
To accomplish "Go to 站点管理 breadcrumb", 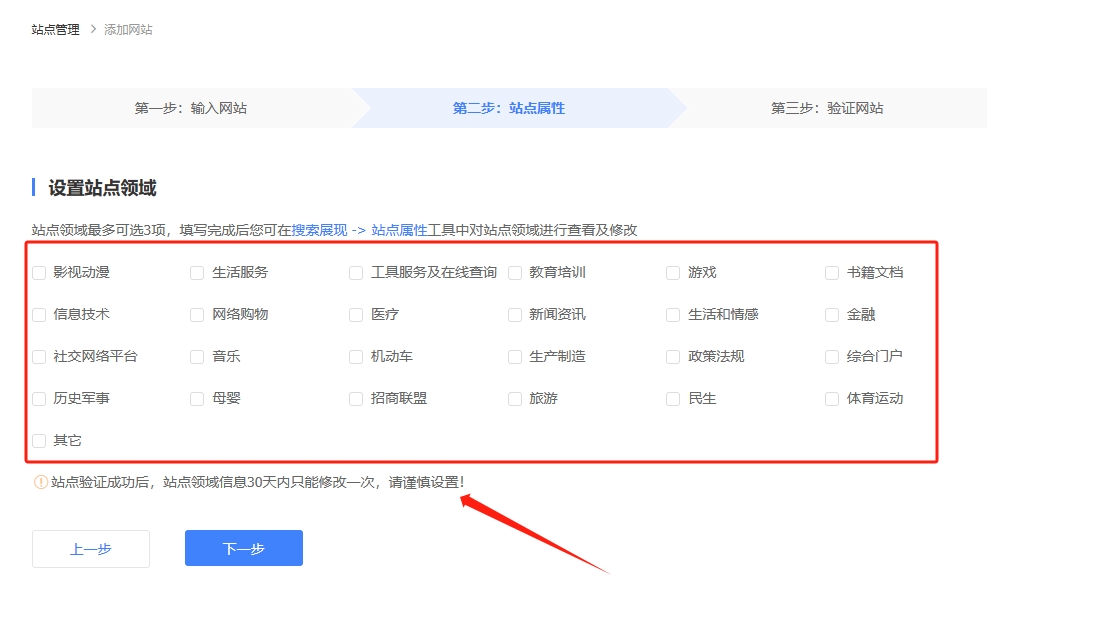I will point(56,30).
